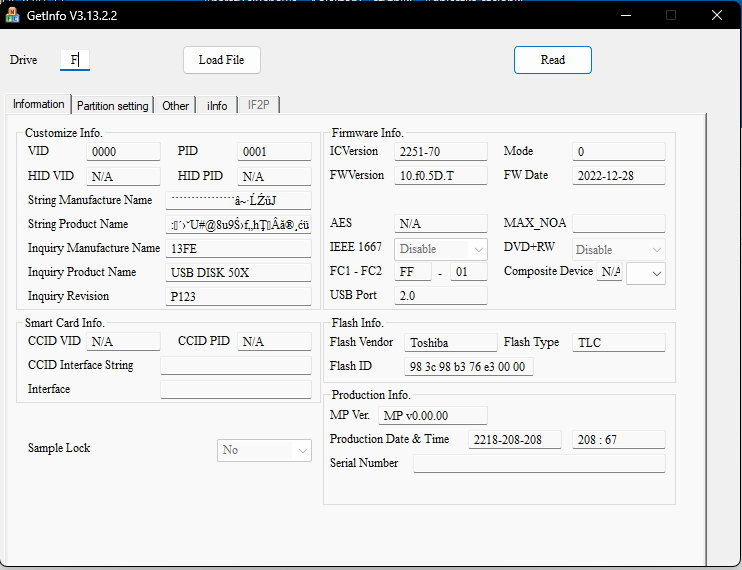742x570 pixels.
Task: Click the Flash Type field TLC
Action: click(619, 343)
